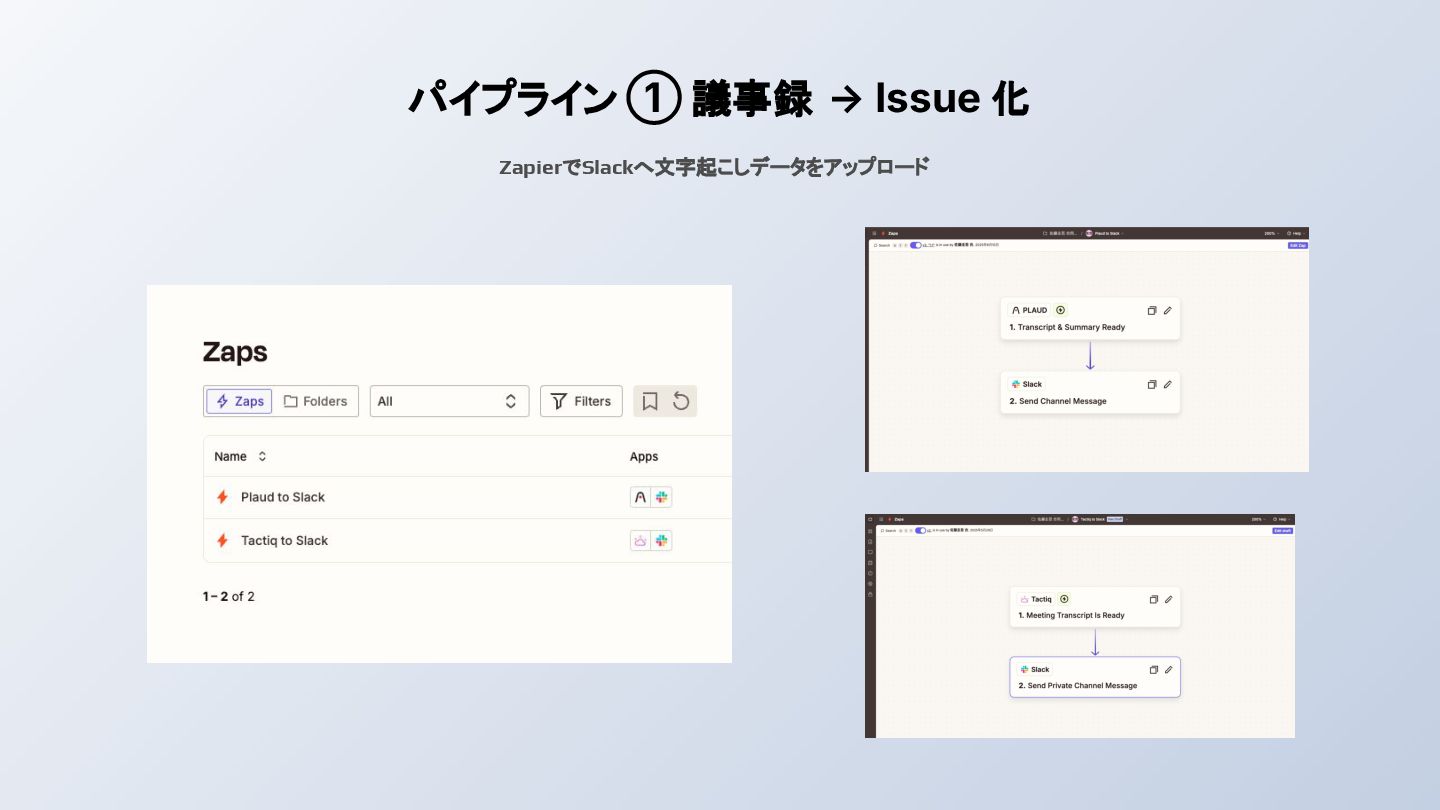Click Slack icon in the Tactiq to Slack row
The image size is (1440, 810).
click(x=661, y=541)
